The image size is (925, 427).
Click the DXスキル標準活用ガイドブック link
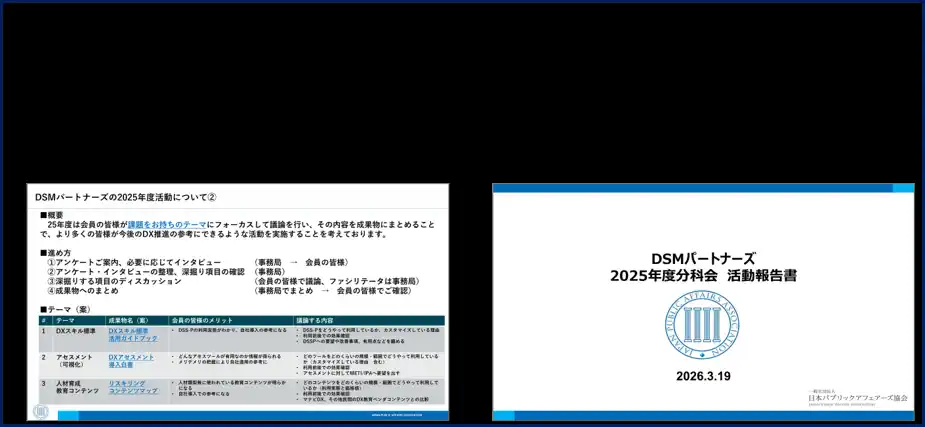tap(132, 334)
